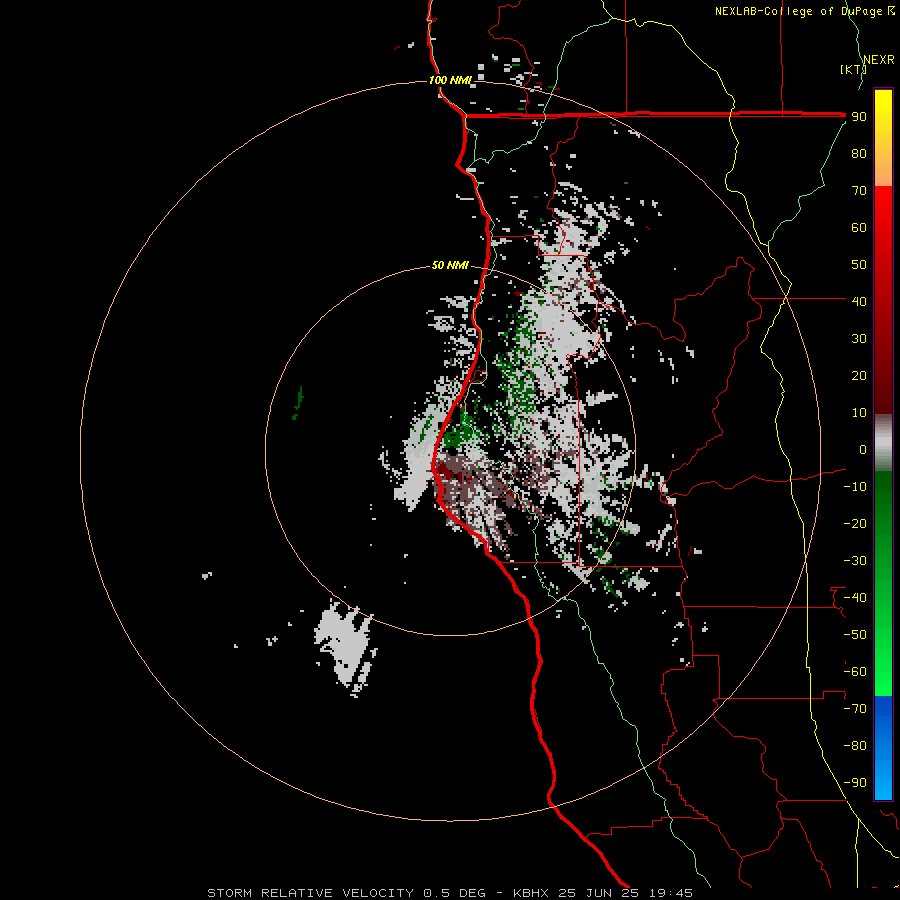The image size is (900, 900).
Task: Click the -20 value on the velocity scale
Action: [855, 523]
